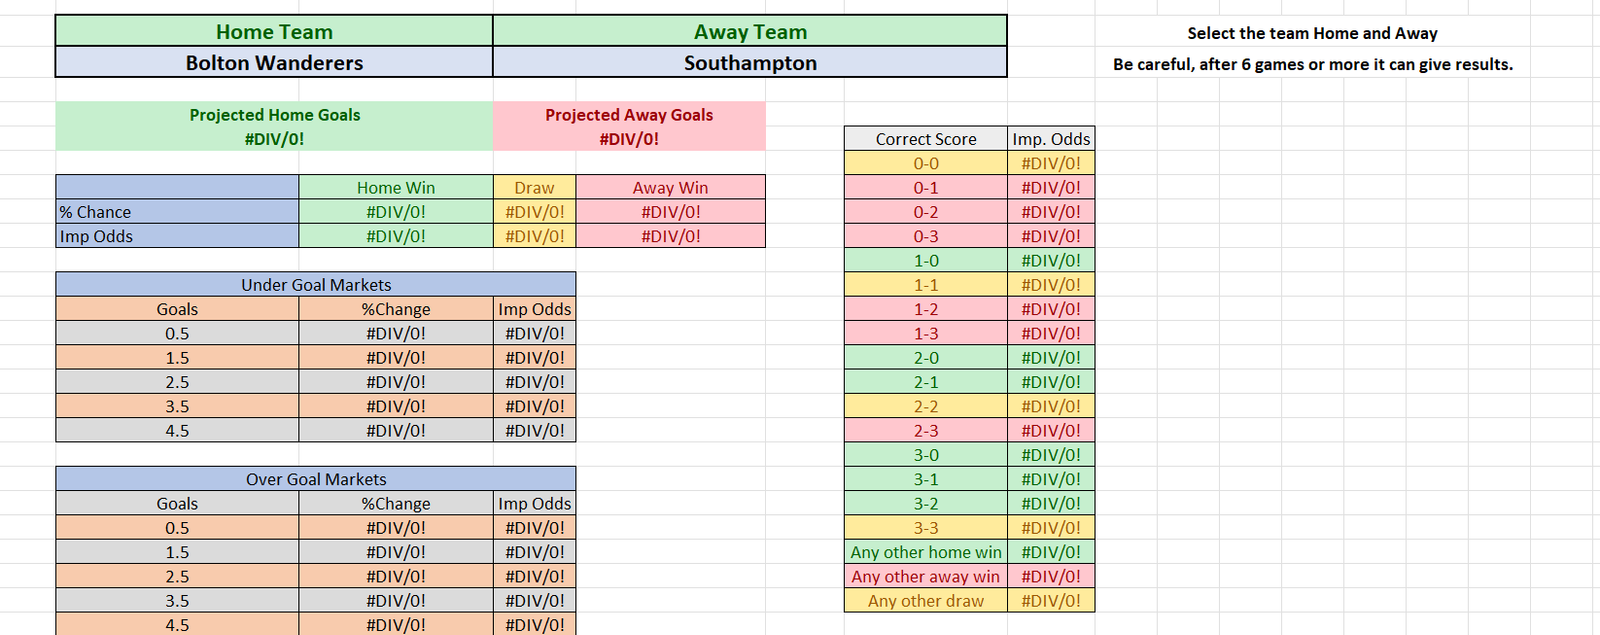The width and height of the screenshot is (1600, 635).
Task: Click the Under 2.5 goals cell
Action: (177, 382)
